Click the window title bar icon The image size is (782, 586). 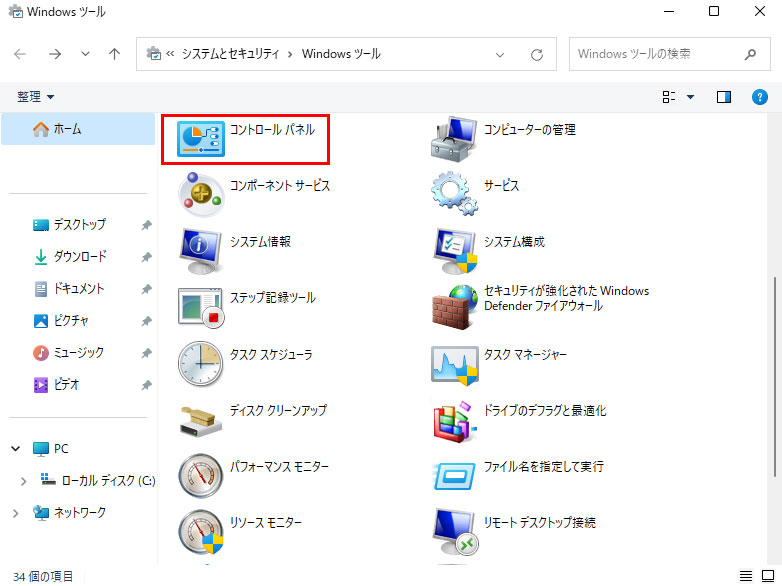pos(16,11)
